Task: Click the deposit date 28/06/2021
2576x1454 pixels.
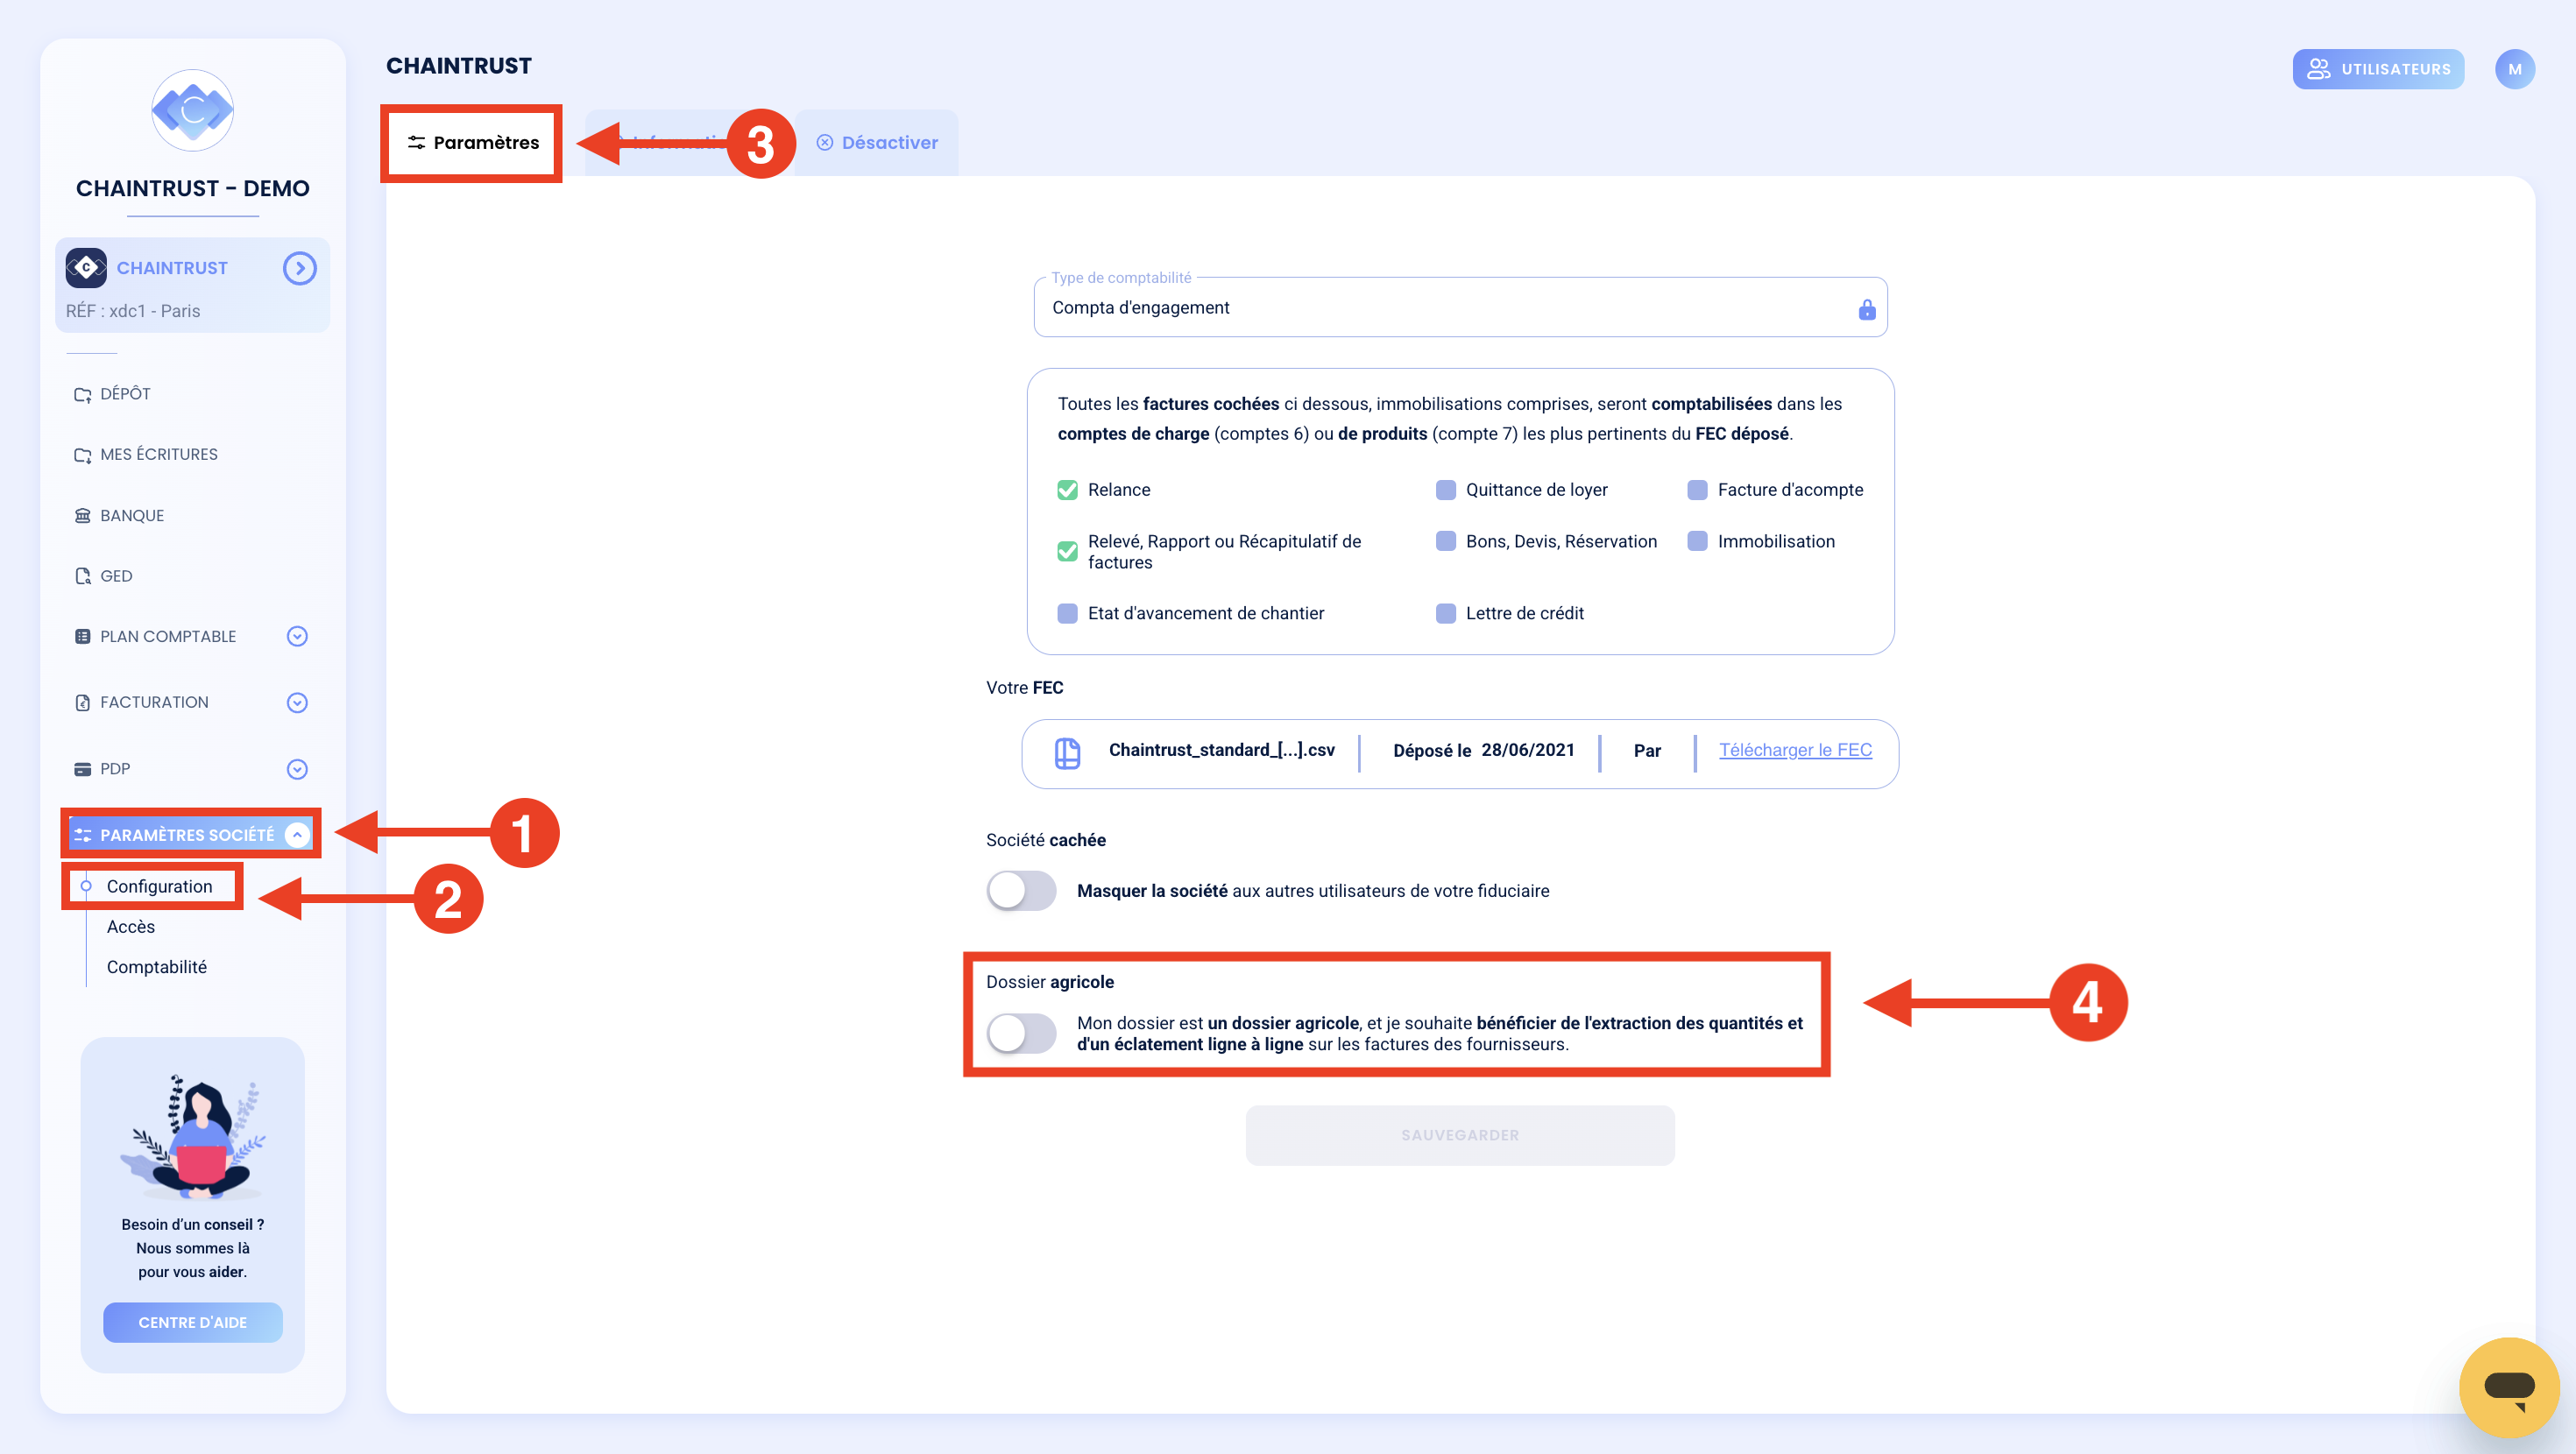Action: point(1528,751)
